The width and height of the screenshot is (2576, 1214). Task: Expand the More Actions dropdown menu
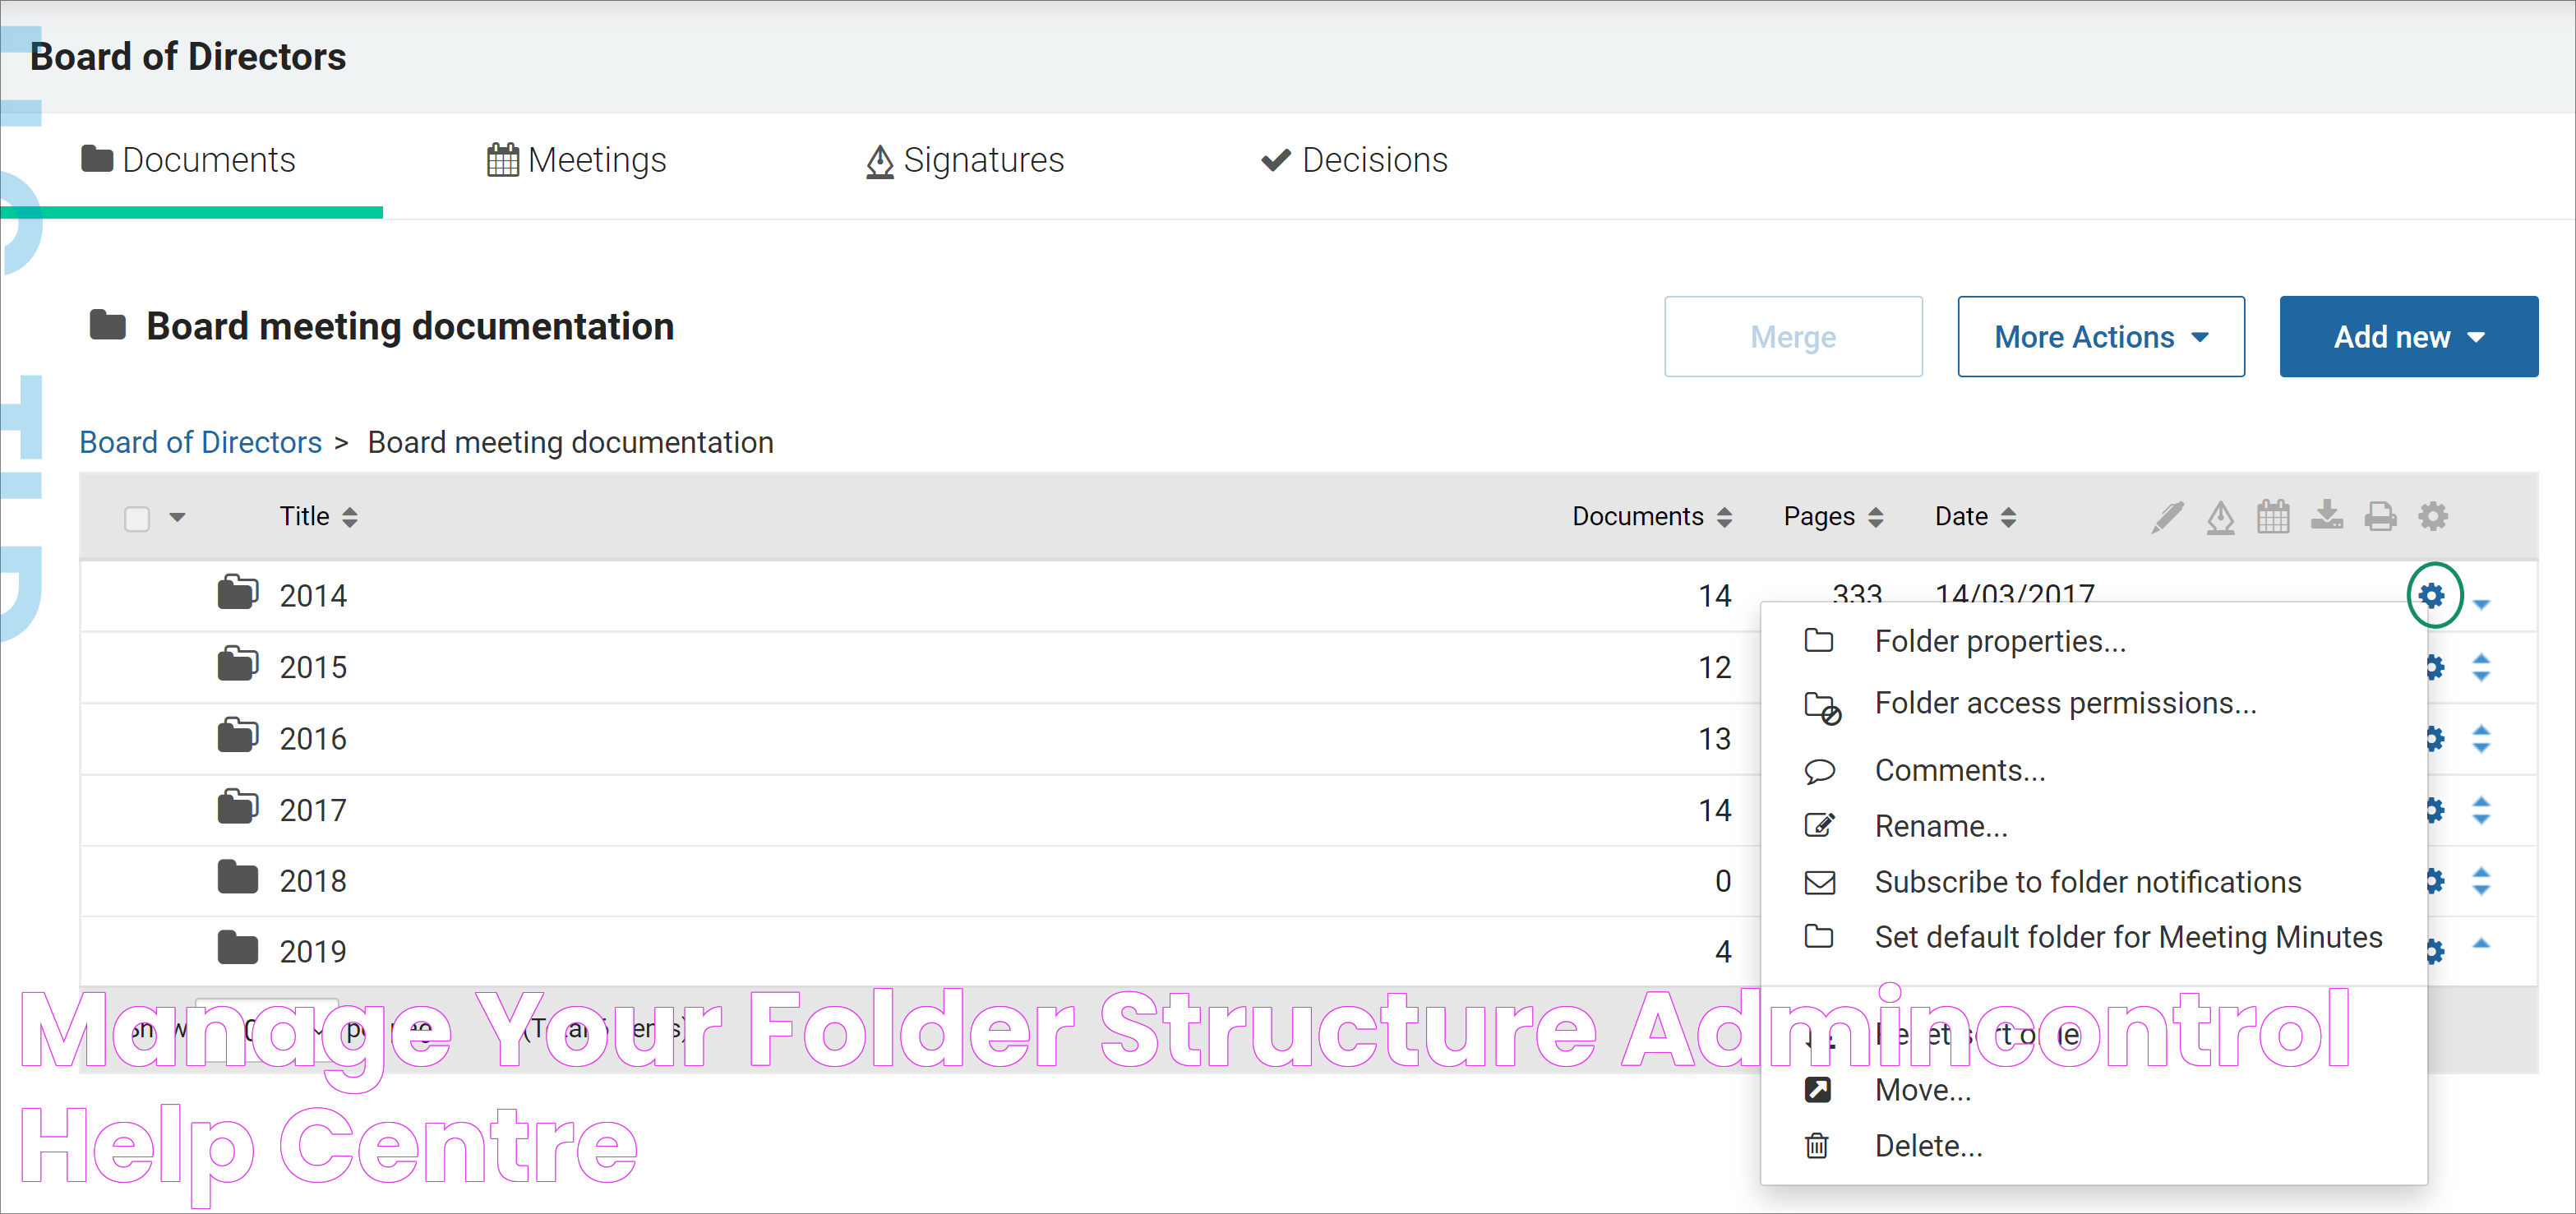(2099, 335)
